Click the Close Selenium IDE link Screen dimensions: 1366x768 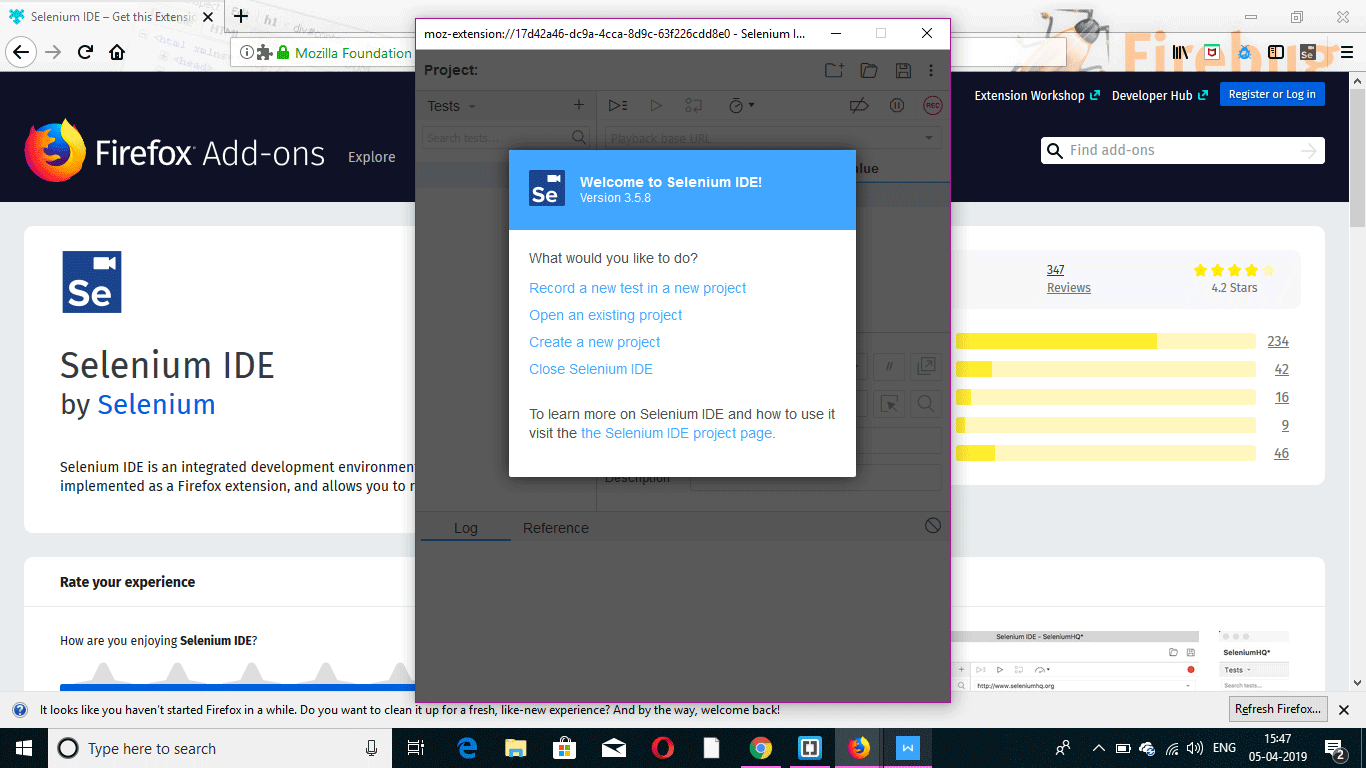tap(591, 369)
